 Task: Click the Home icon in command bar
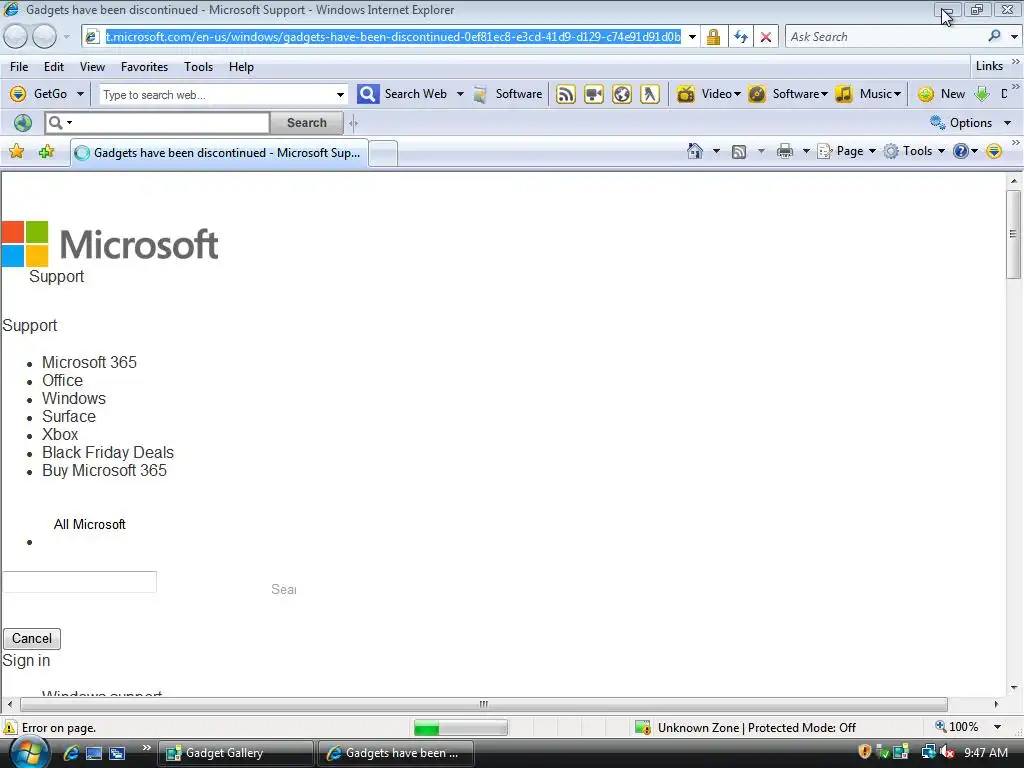click(695, 152)
